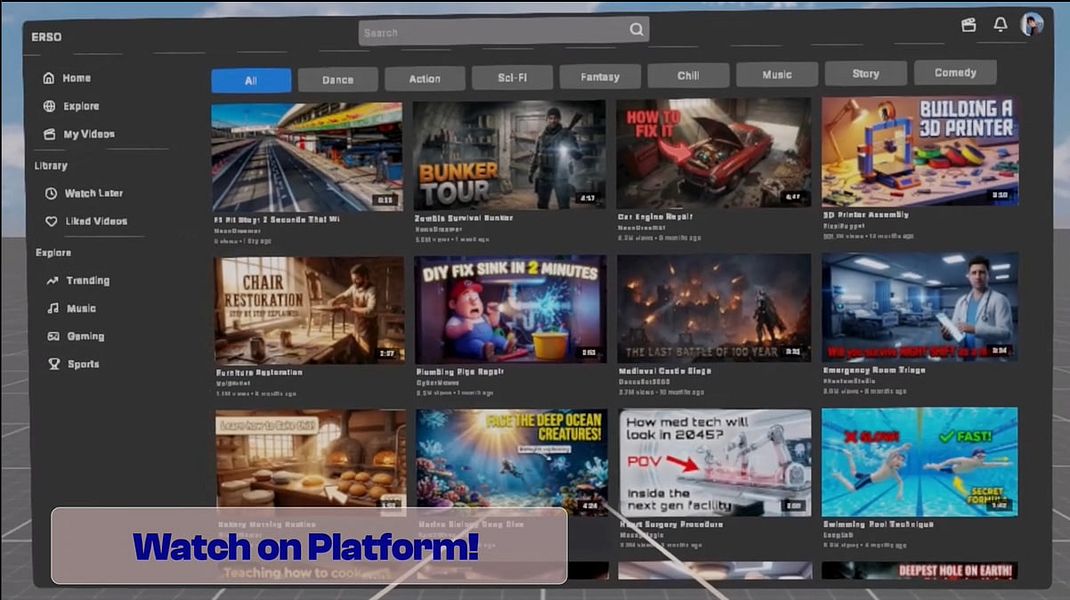Click the Music note icon

(53, 309)
